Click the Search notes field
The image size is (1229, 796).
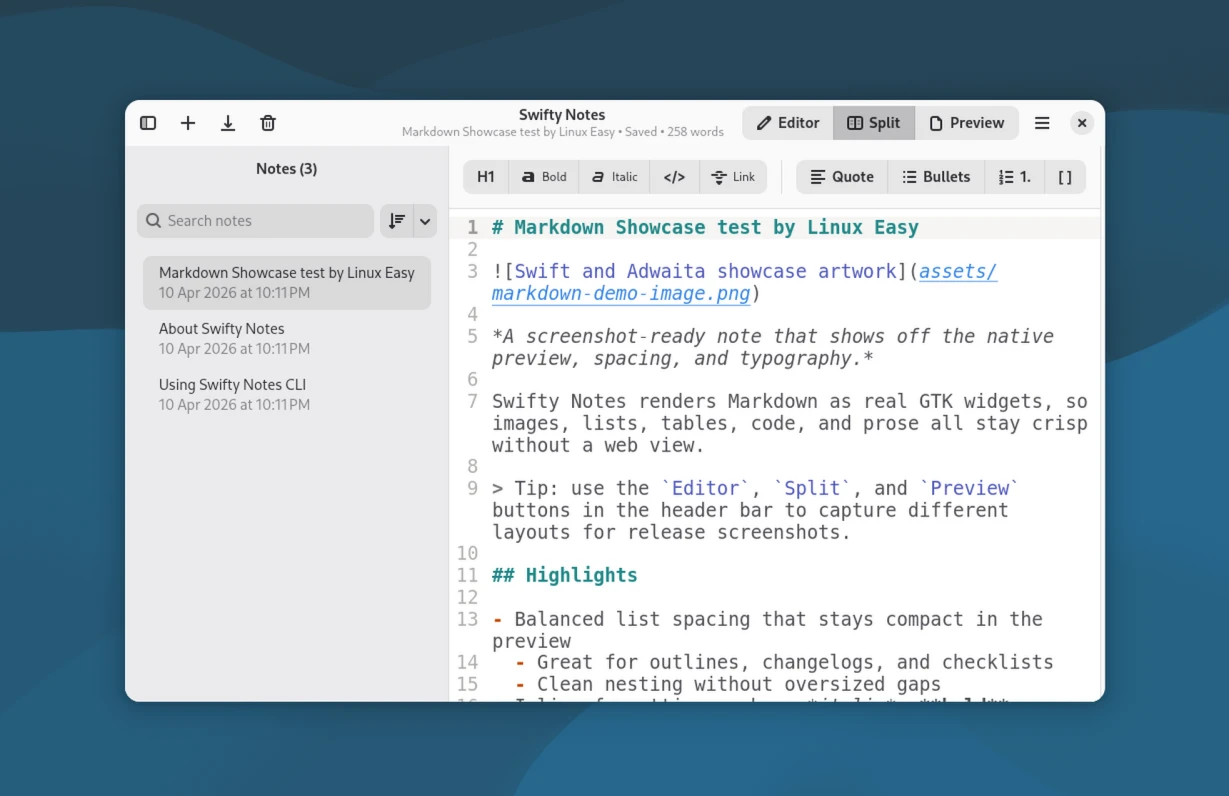tap(256, 221)
